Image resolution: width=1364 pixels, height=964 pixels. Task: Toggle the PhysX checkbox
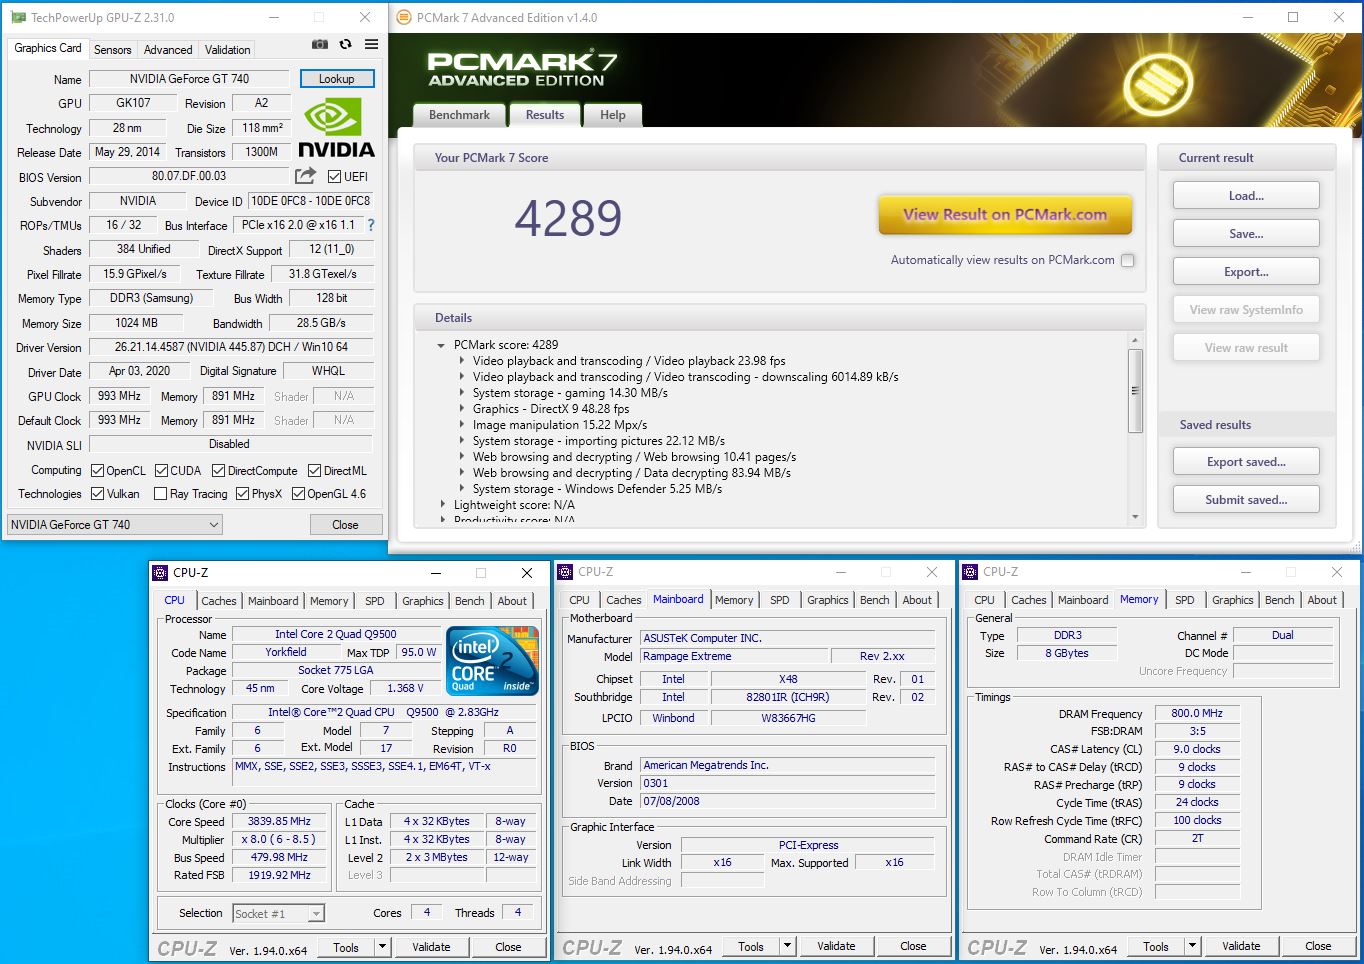pyautogui.click(x=242, y=494)
